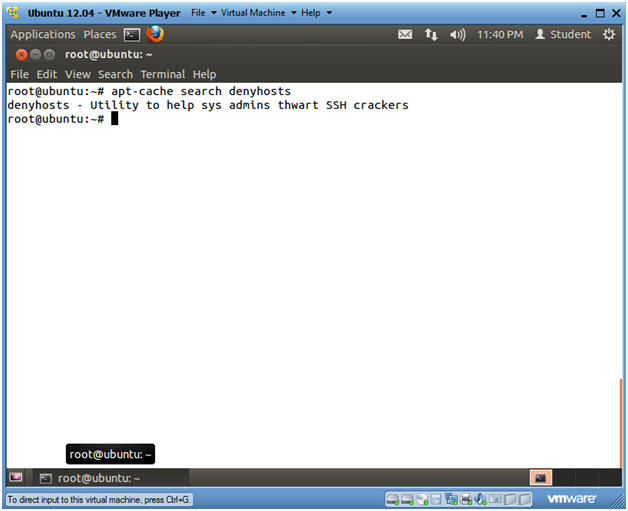
Task: Click the 'To direct input to this virtual machine' message
Action: (99, 499)
